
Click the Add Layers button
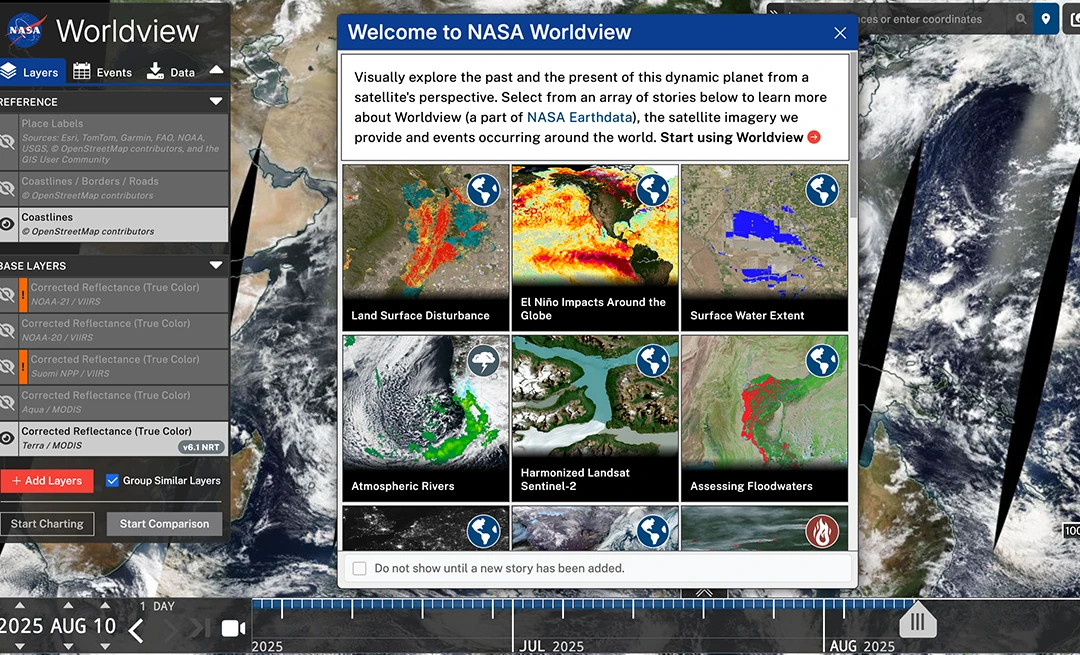click(x=47, y=481)
